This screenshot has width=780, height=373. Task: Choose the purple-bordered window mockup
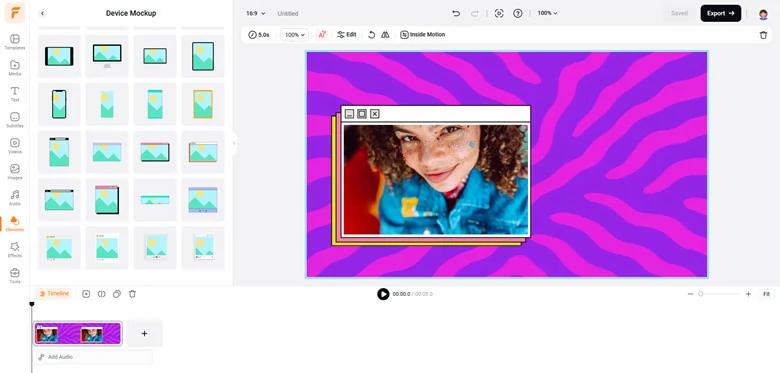203,200
